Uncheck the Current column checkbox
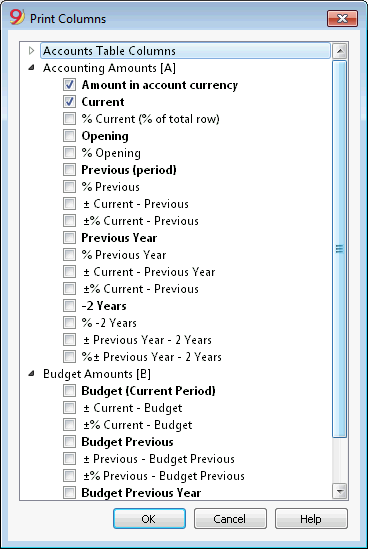 [x=69, y=102]
